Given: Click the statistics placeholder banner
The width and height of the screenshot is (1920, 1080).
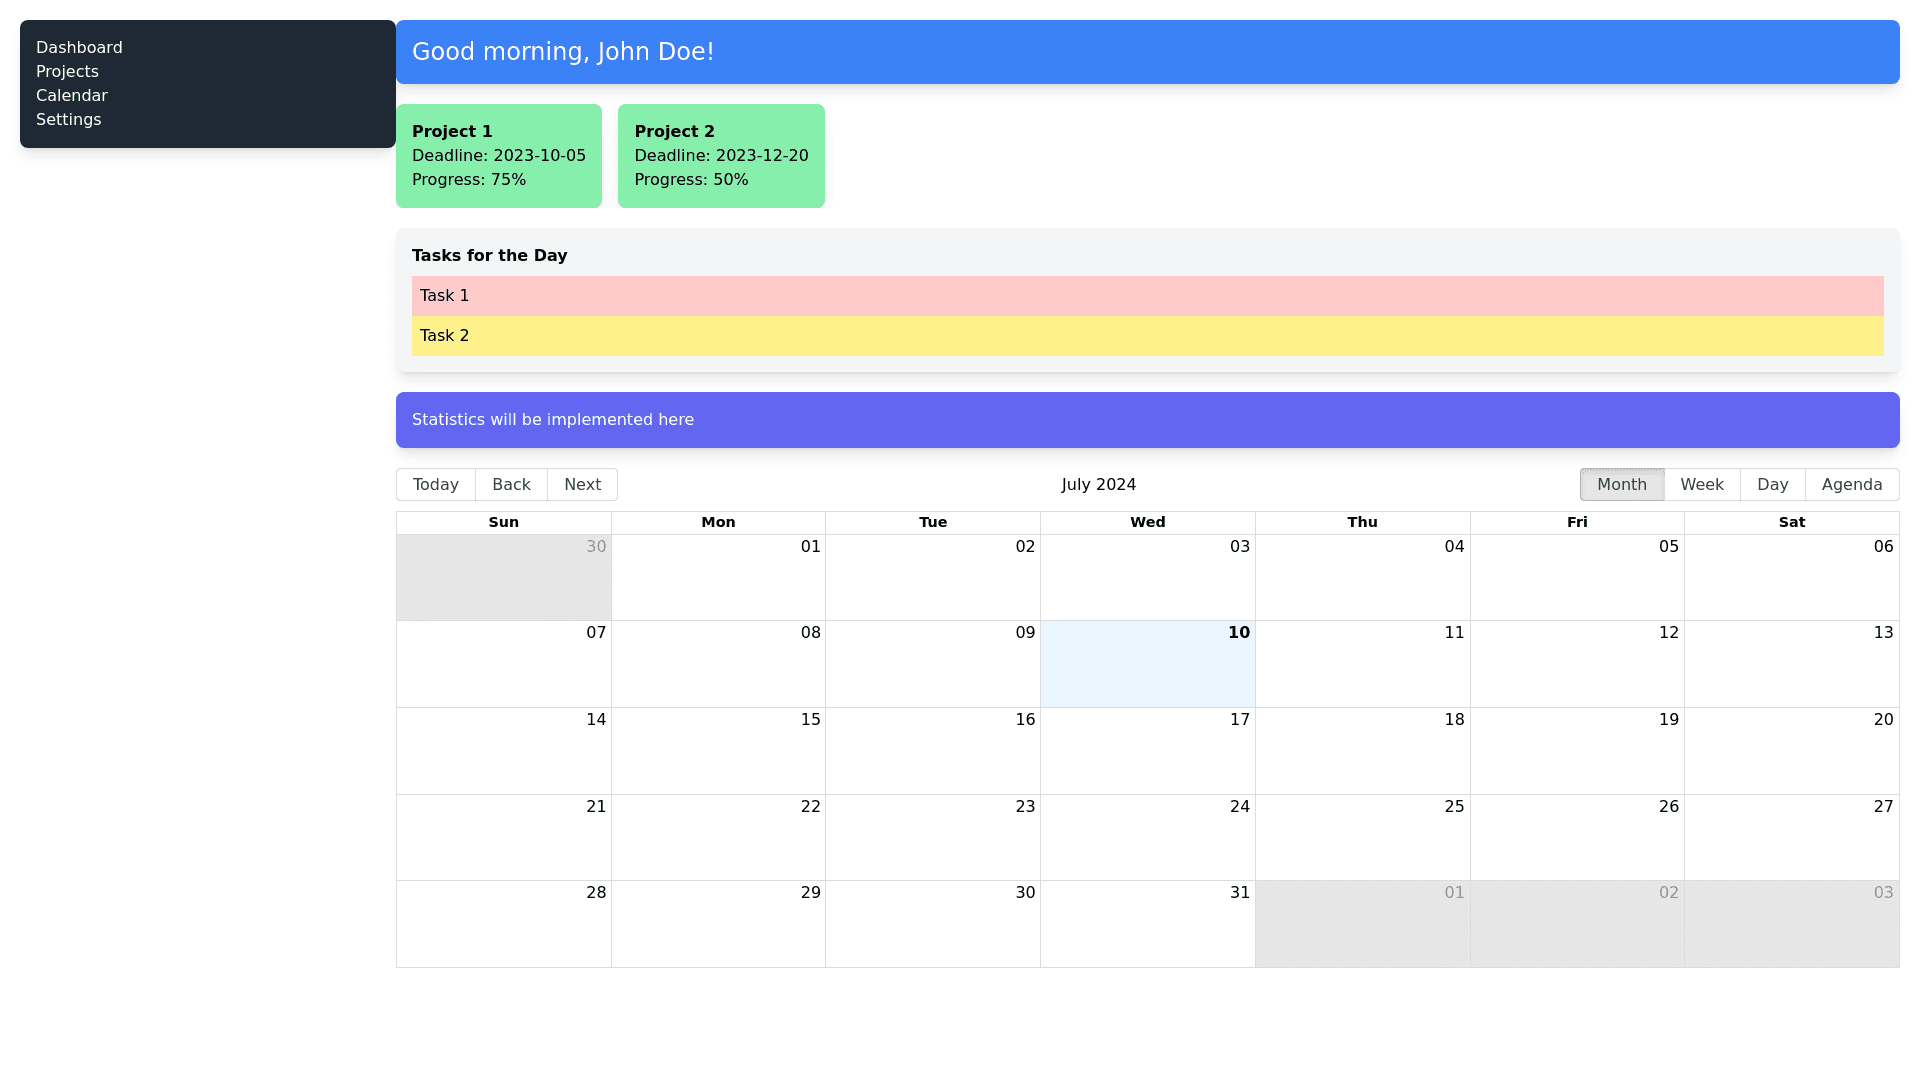Looking at the screenshot, I should (x=1147, y=420).
